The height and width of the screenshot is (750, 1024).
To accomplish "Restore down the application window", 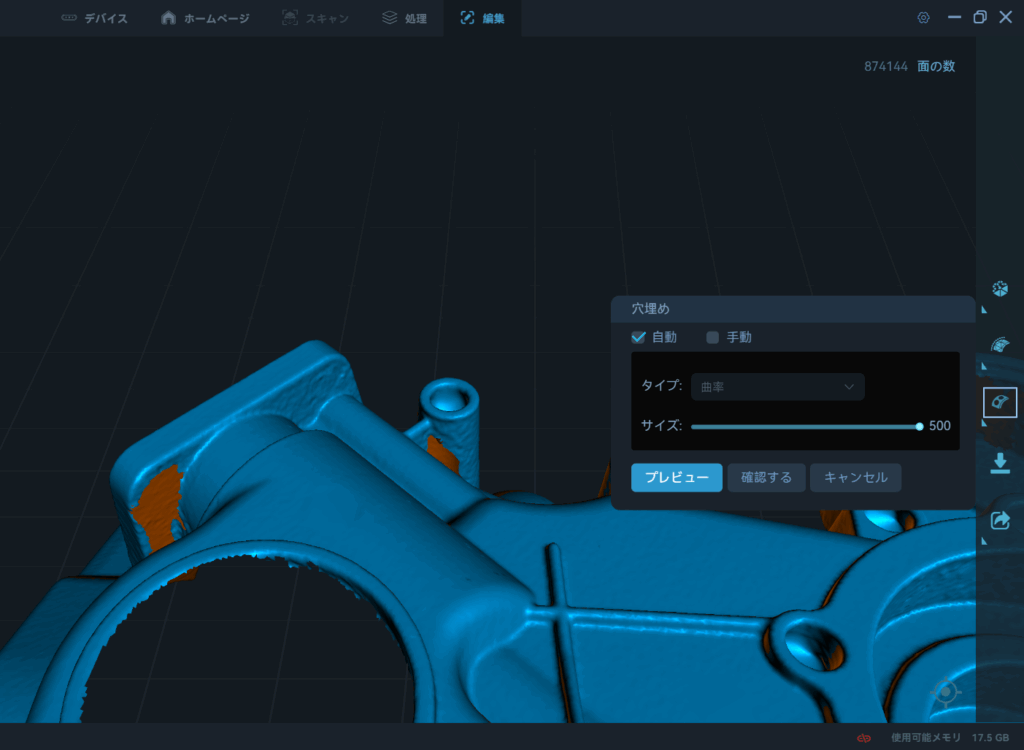I will pos(980,17).
